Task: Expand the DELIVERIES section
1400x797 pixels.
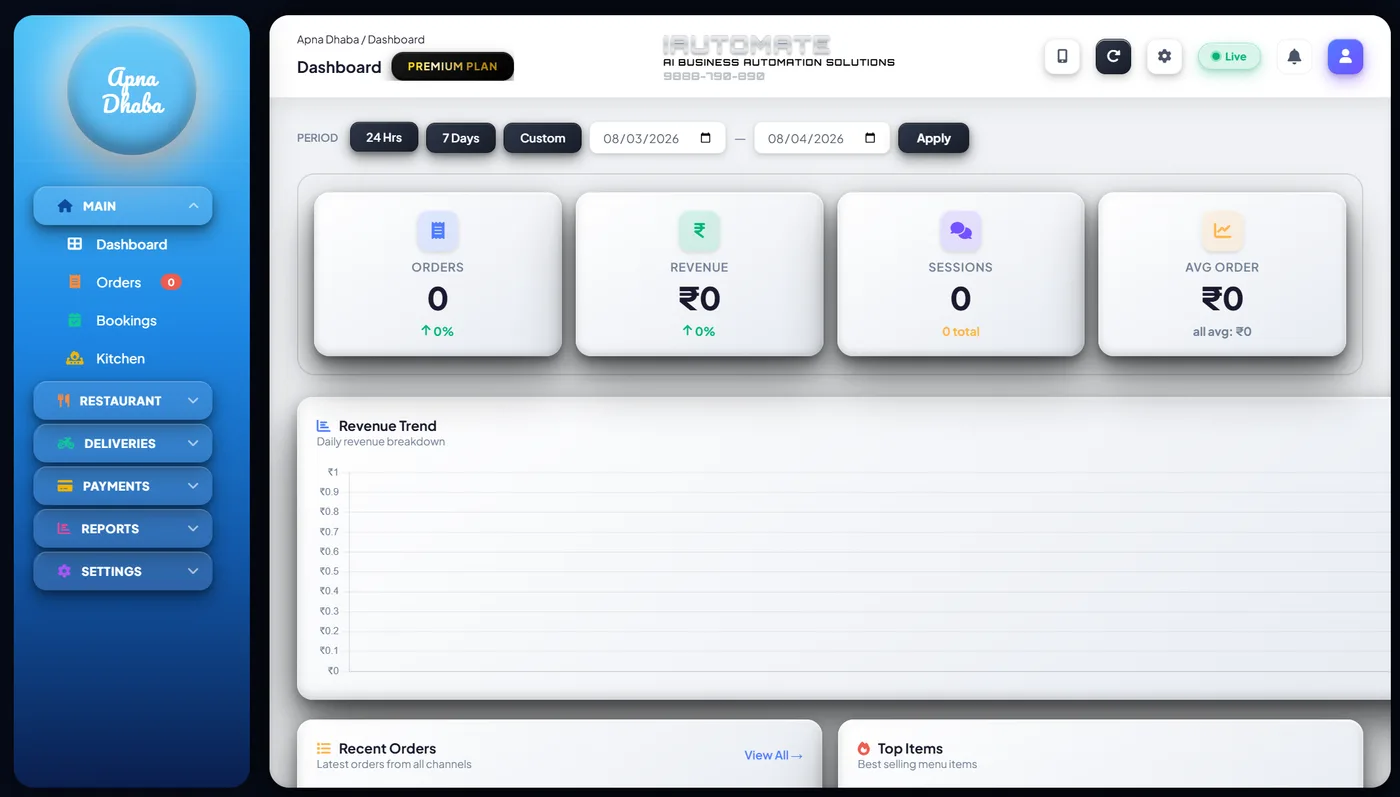Action: pyautogui.click(x=123, y=443)
